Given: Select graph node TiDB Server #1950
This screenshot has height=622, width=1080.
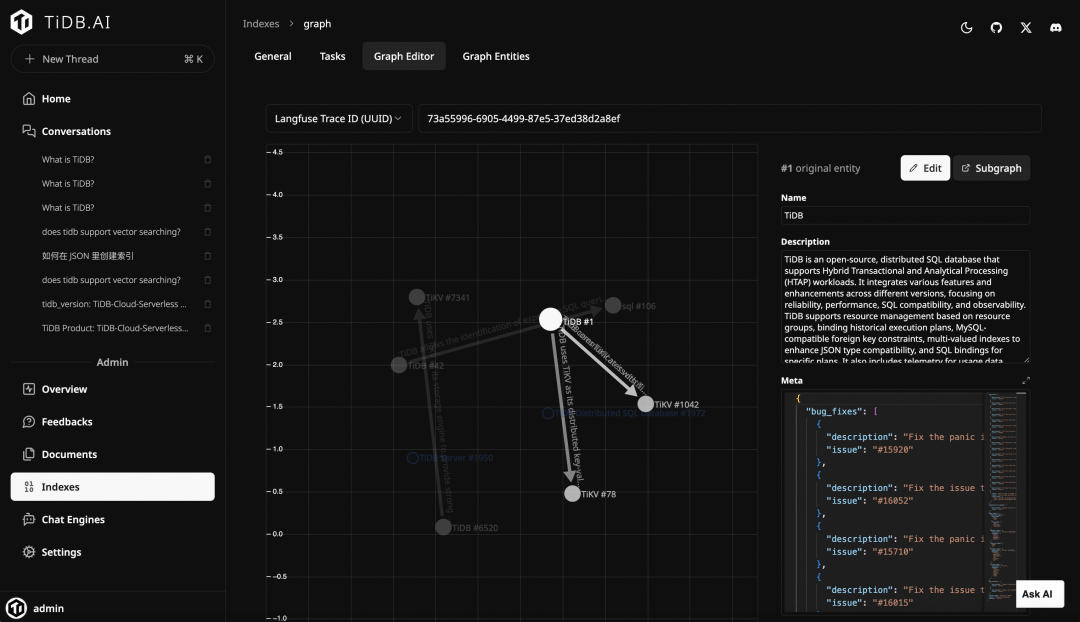Looking at the screenshot, I should (x=413, y=457).
